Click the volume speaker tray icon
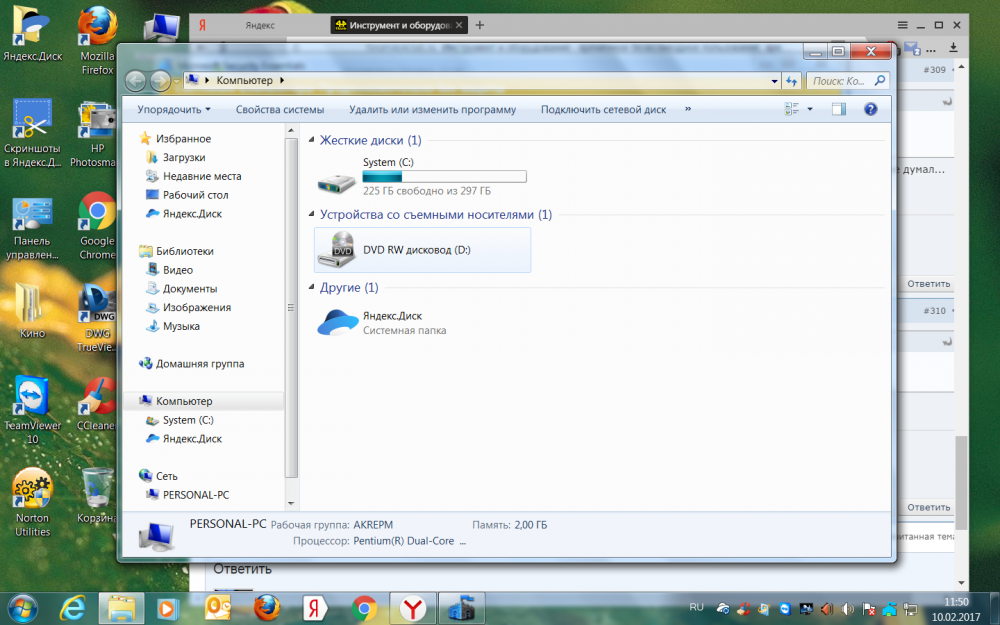Image resolution: width=1000 pixels, height=625 pixels. pos(848,609)
